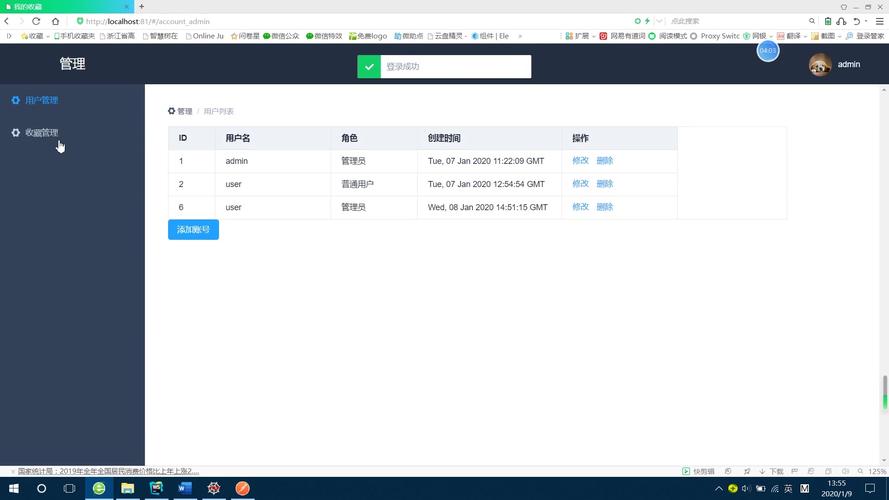Viewport: 889px width, 500px height.
Task: Click the 管理 header title
Action: 73,63
